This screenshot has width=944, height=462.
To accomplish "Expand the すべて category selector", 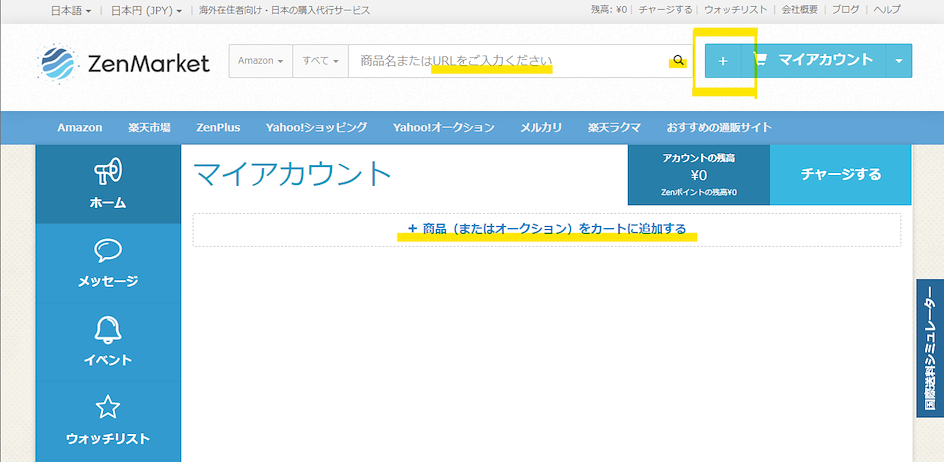I will coord(320,61).
